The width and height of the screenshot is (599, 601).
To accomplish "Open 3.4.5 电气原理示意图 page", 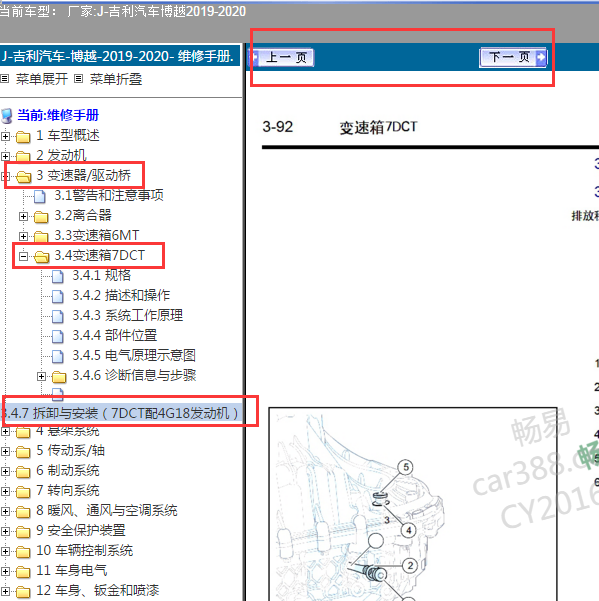I will pyautogui.click(x=134, y=355).
